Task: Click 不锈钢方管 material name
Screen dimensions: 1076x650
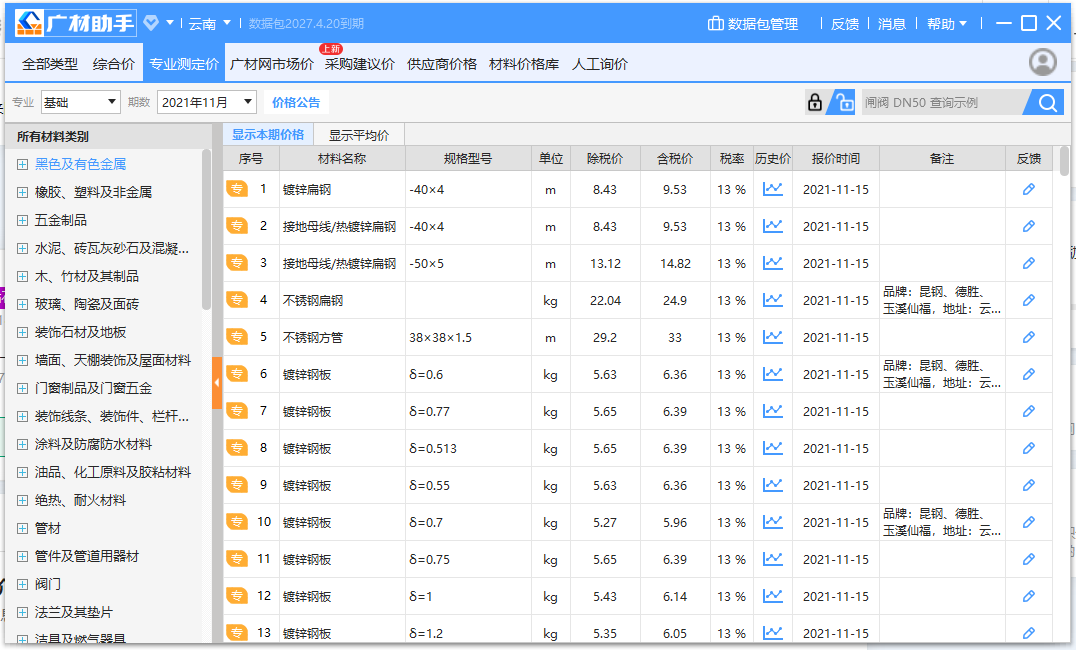Action: click(312, 338)
